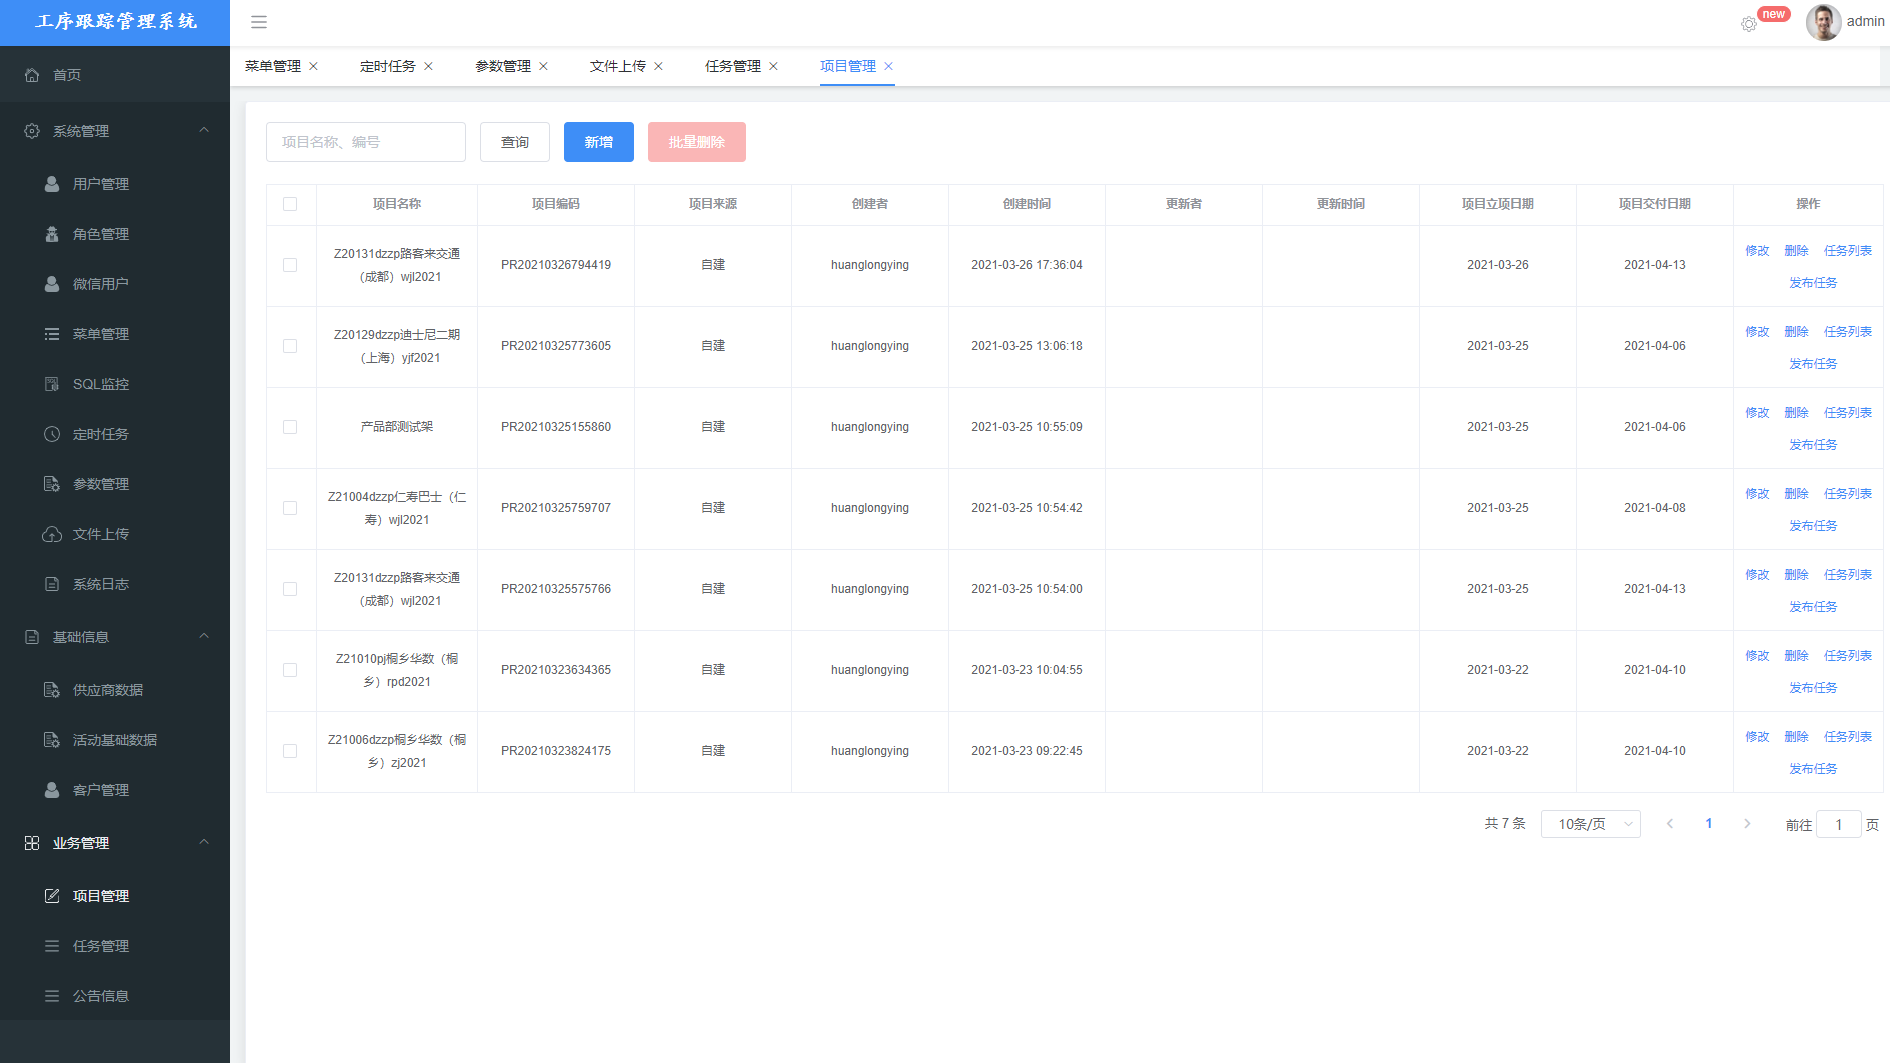1890x1063 pixels.
Task: Switch to the 定时任务 tab
Action: click(x=387, y=66)
